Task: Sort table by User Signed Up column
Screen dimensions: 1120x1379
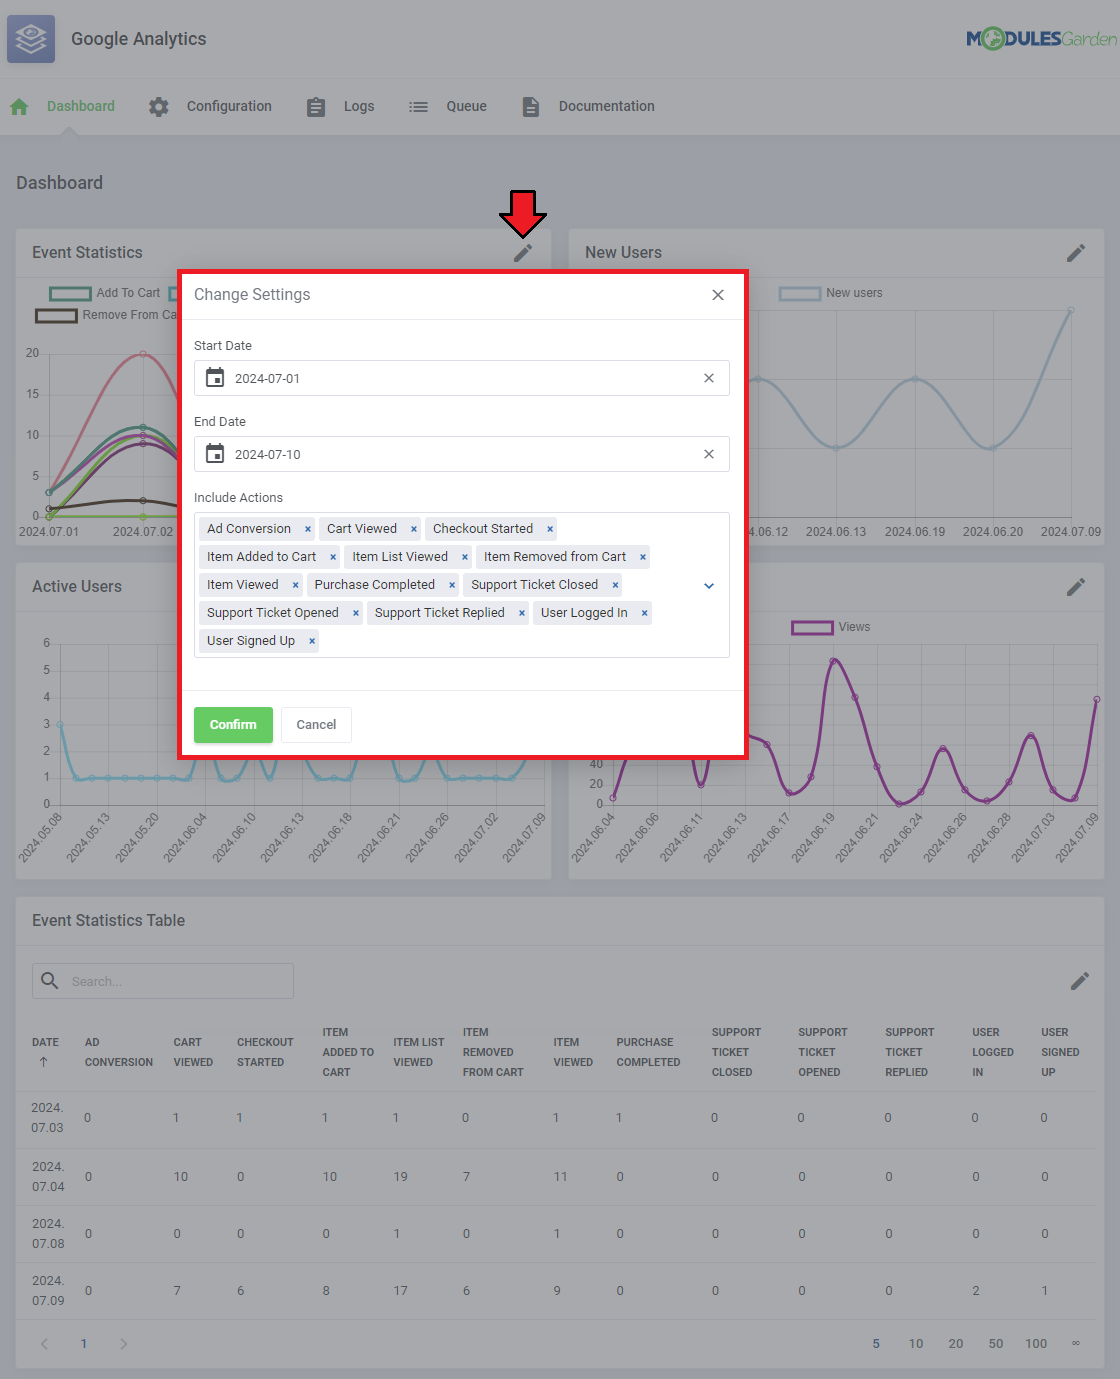Action: [1060, 1052]
